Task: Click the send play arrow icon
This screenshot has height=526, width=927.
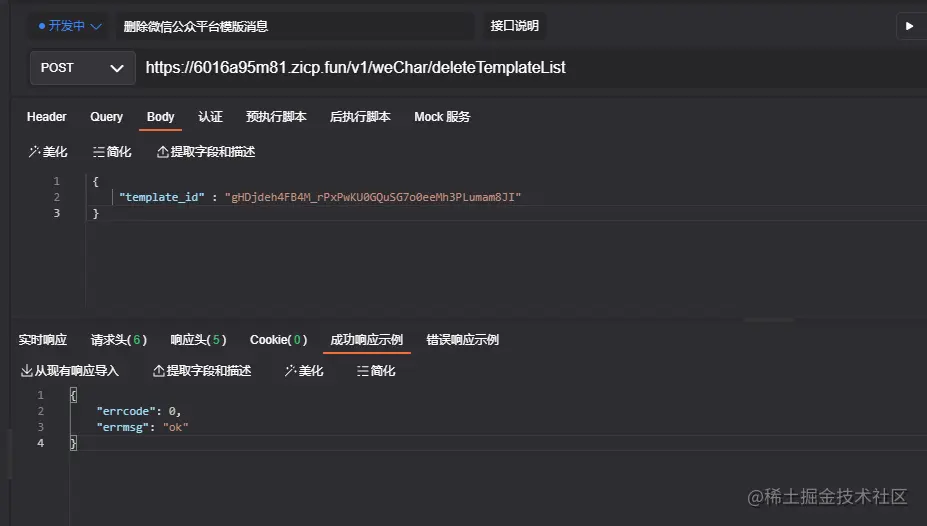Action: tap(909, 26)
